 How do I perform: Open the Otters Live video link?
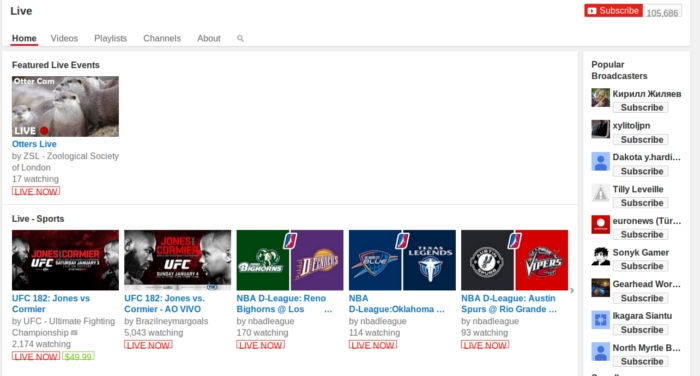tap(34, 144)
